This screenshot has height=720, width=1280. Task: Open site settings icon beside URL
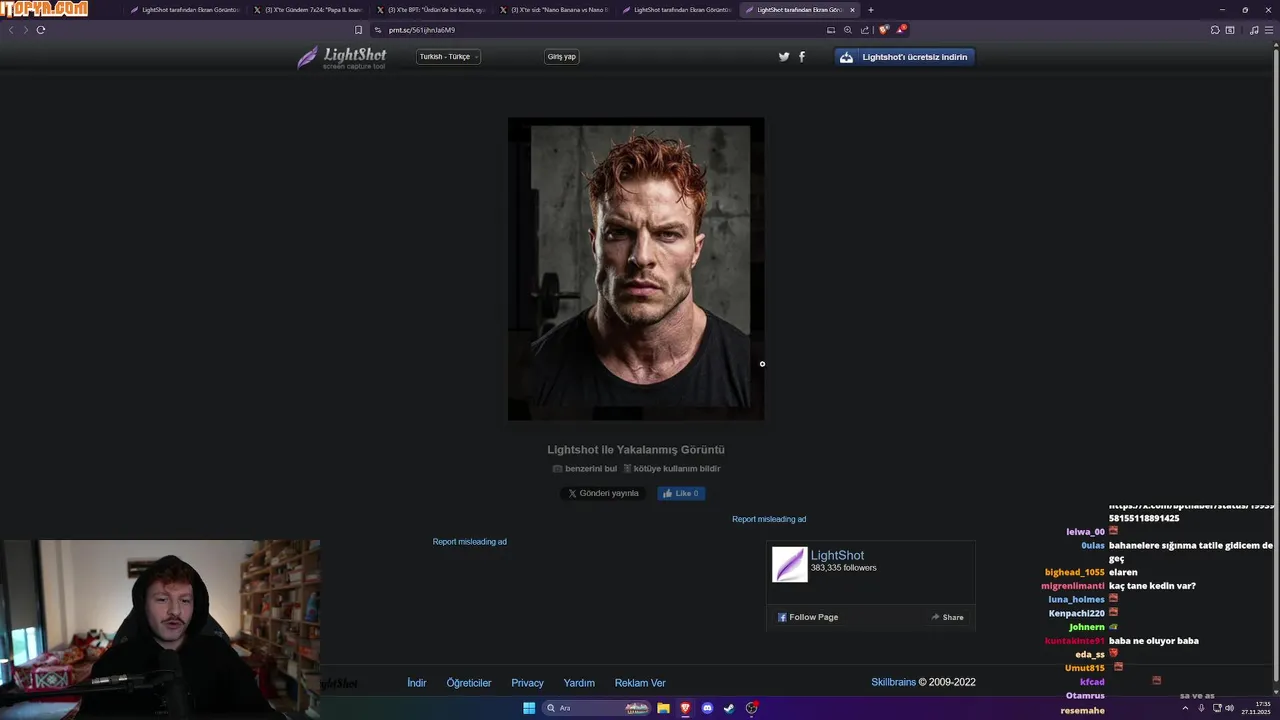[x=378, y=30]
